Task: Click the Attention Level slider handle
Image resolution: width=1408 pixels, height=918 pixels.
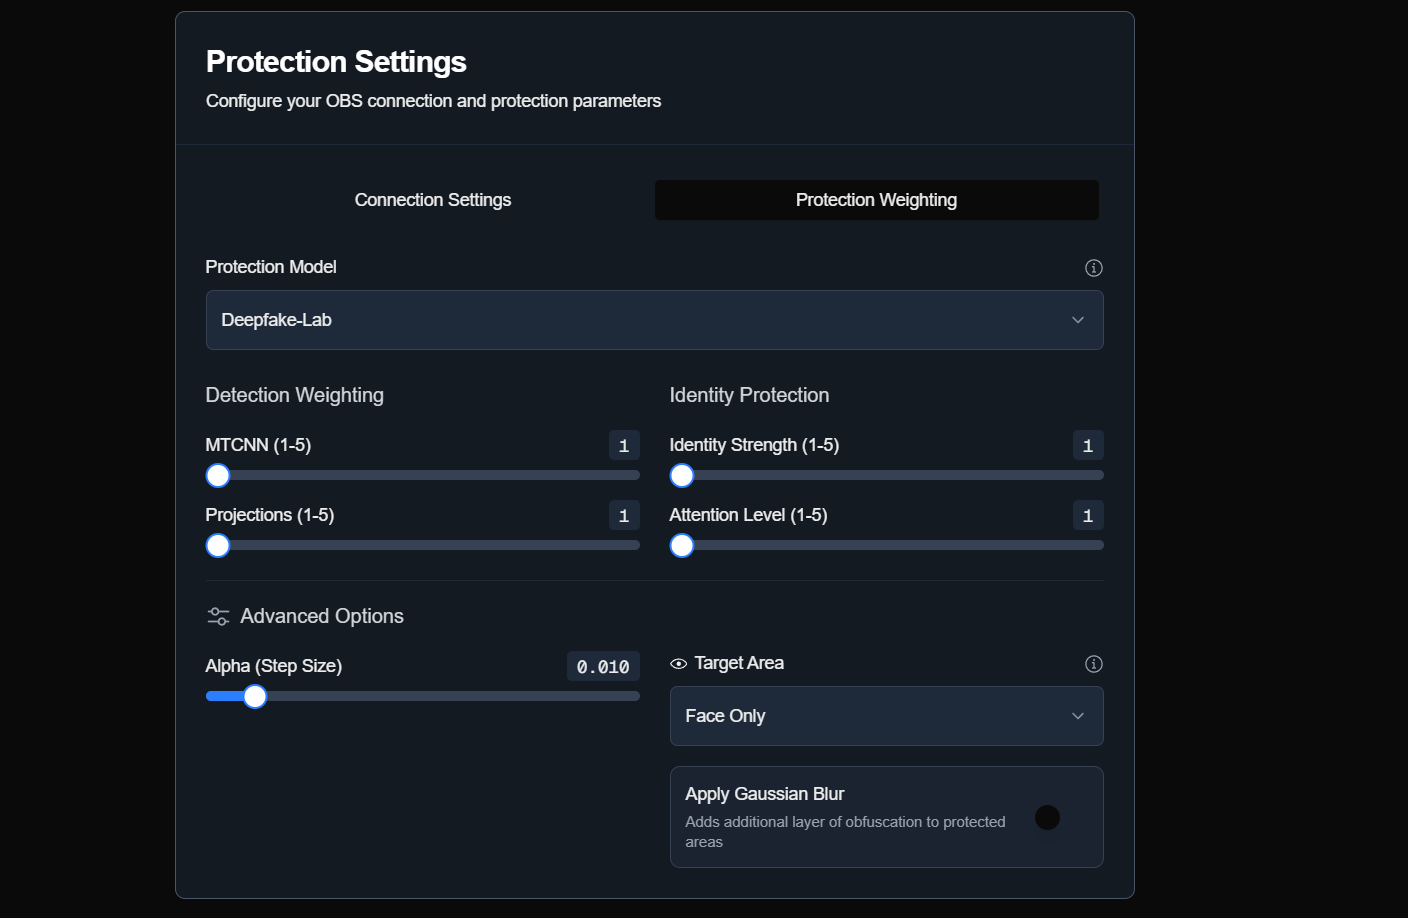Action: tap(682, 546)
